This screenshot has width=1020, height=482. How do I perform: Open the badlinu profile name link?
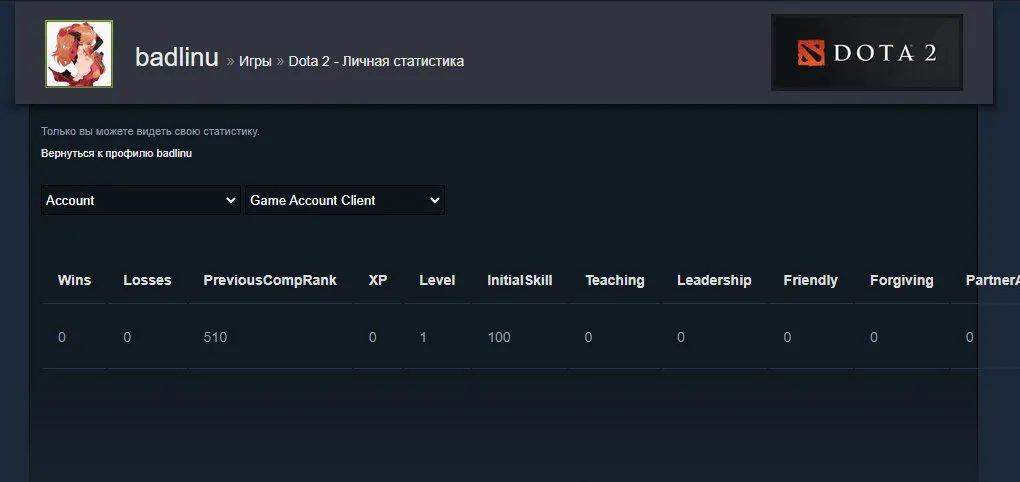tap(176, 58)
